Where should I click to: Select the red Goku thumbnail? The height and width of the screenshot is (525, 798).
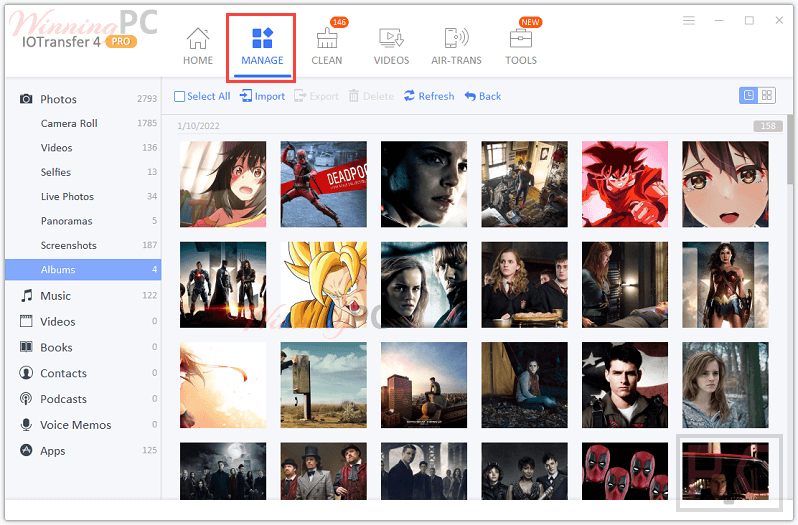click(x=625, y=184)
